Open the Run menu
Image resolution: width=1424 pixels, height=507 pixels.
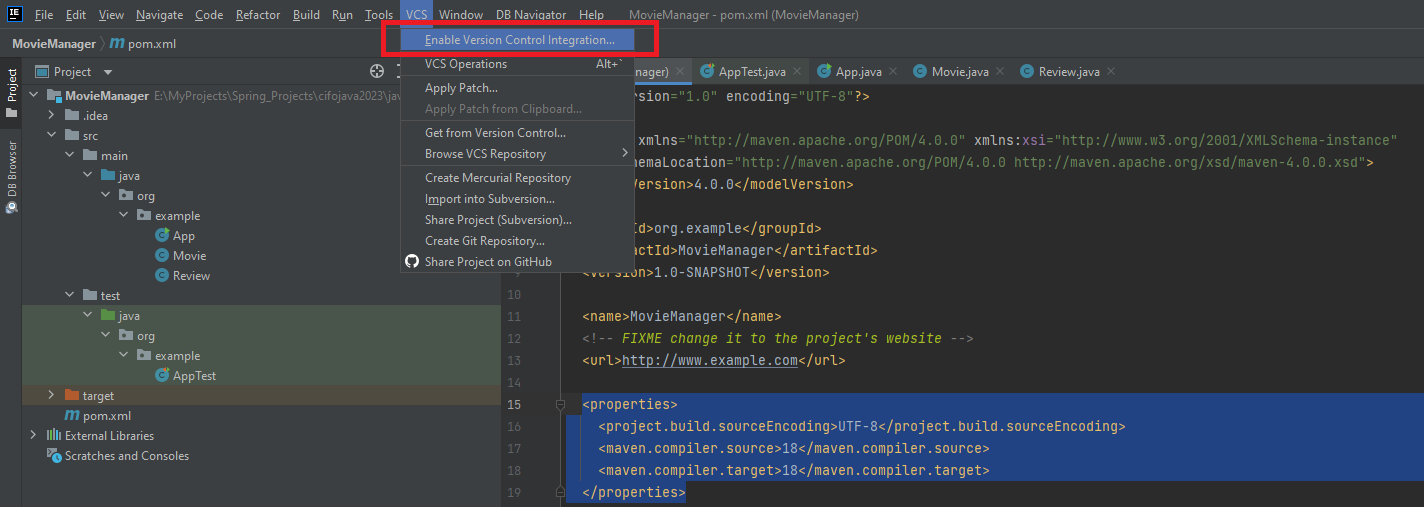click(x=342, y=15)
